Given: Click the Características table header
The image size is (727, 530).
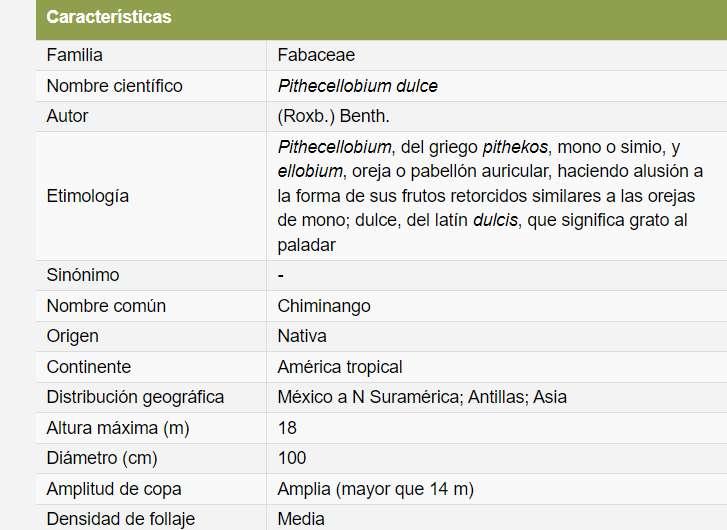Looking at the screenshot, I should click(x=109, y=17).
